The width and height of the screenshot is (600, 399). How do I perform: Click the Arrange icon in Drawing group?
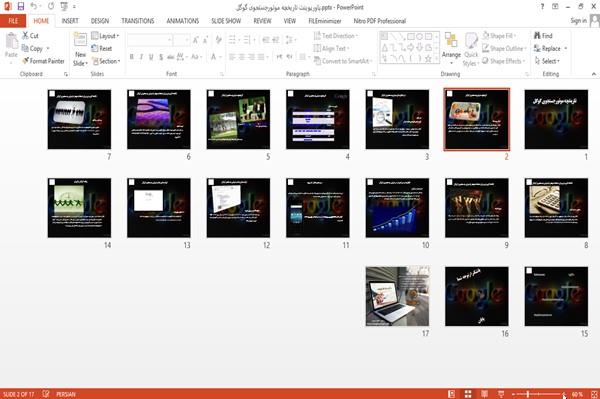[x=451, y=41]
